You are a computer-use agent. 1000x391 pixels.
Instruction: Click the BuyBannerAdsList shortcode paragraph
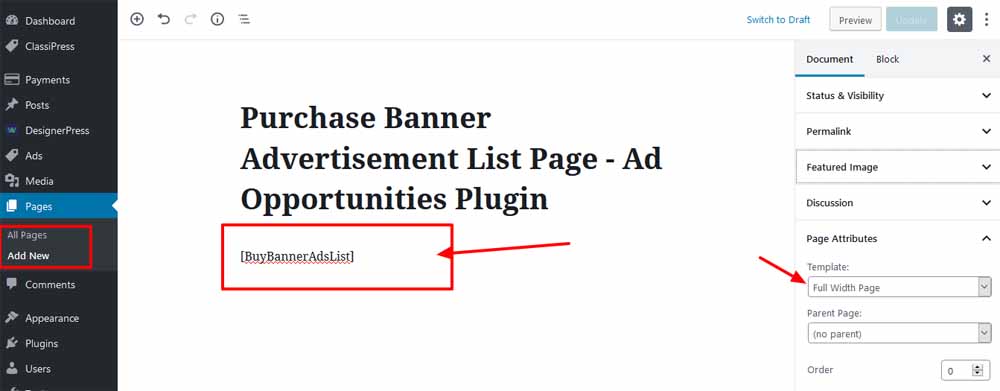[297, 256]
